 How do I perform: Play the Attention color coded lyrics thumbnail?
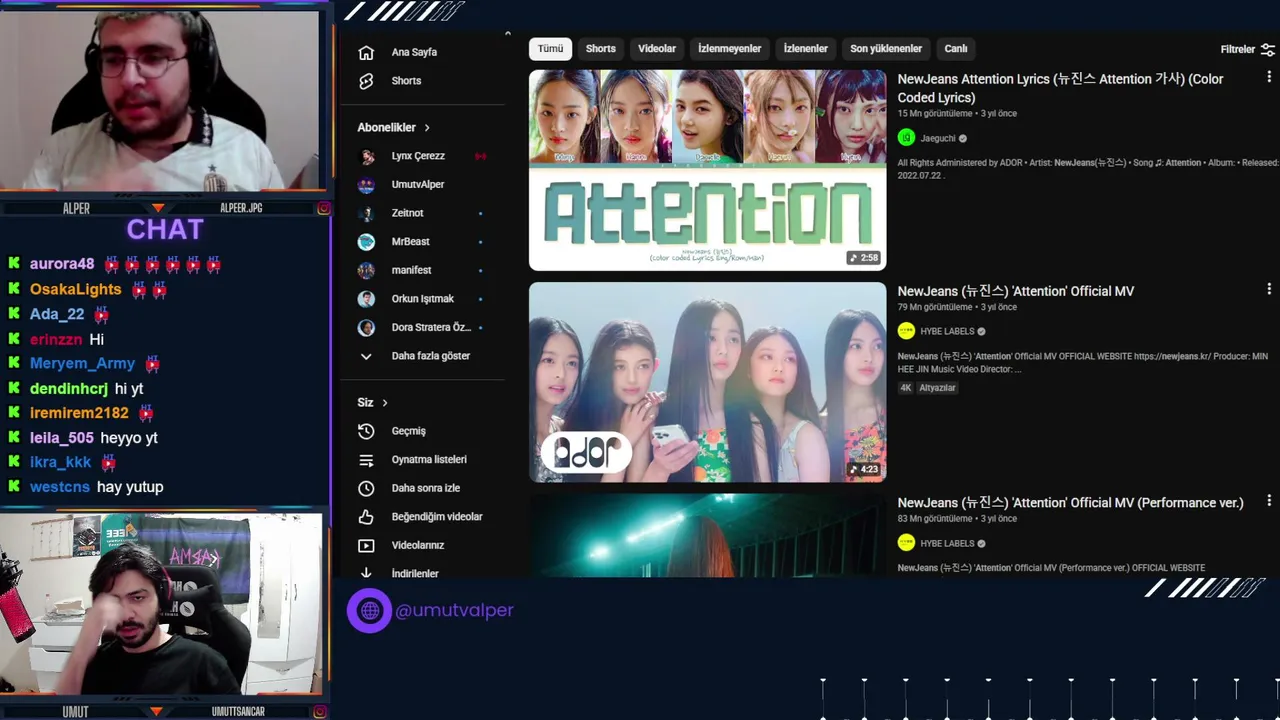(707, 170)
